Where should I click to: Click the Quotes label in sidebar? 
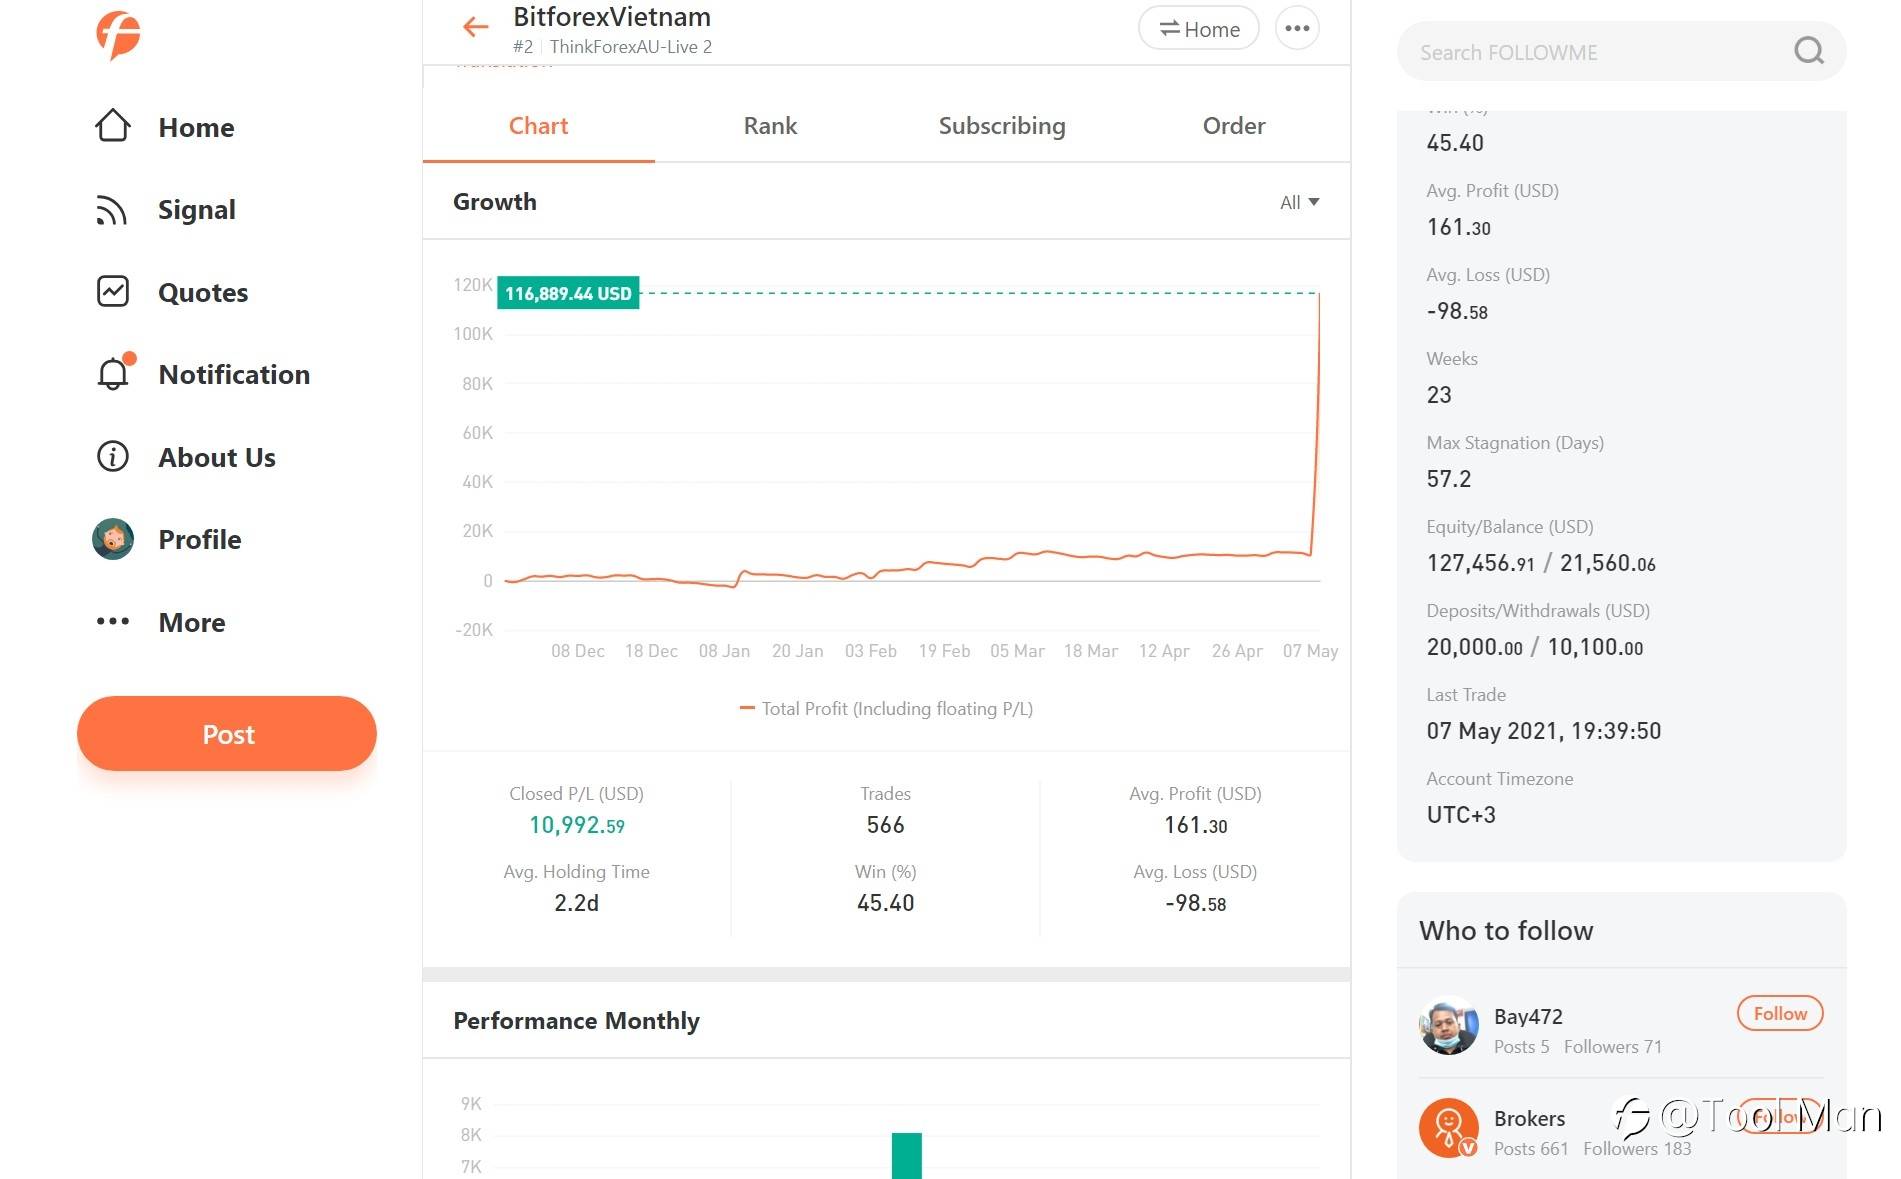click(x=203, y=292)
